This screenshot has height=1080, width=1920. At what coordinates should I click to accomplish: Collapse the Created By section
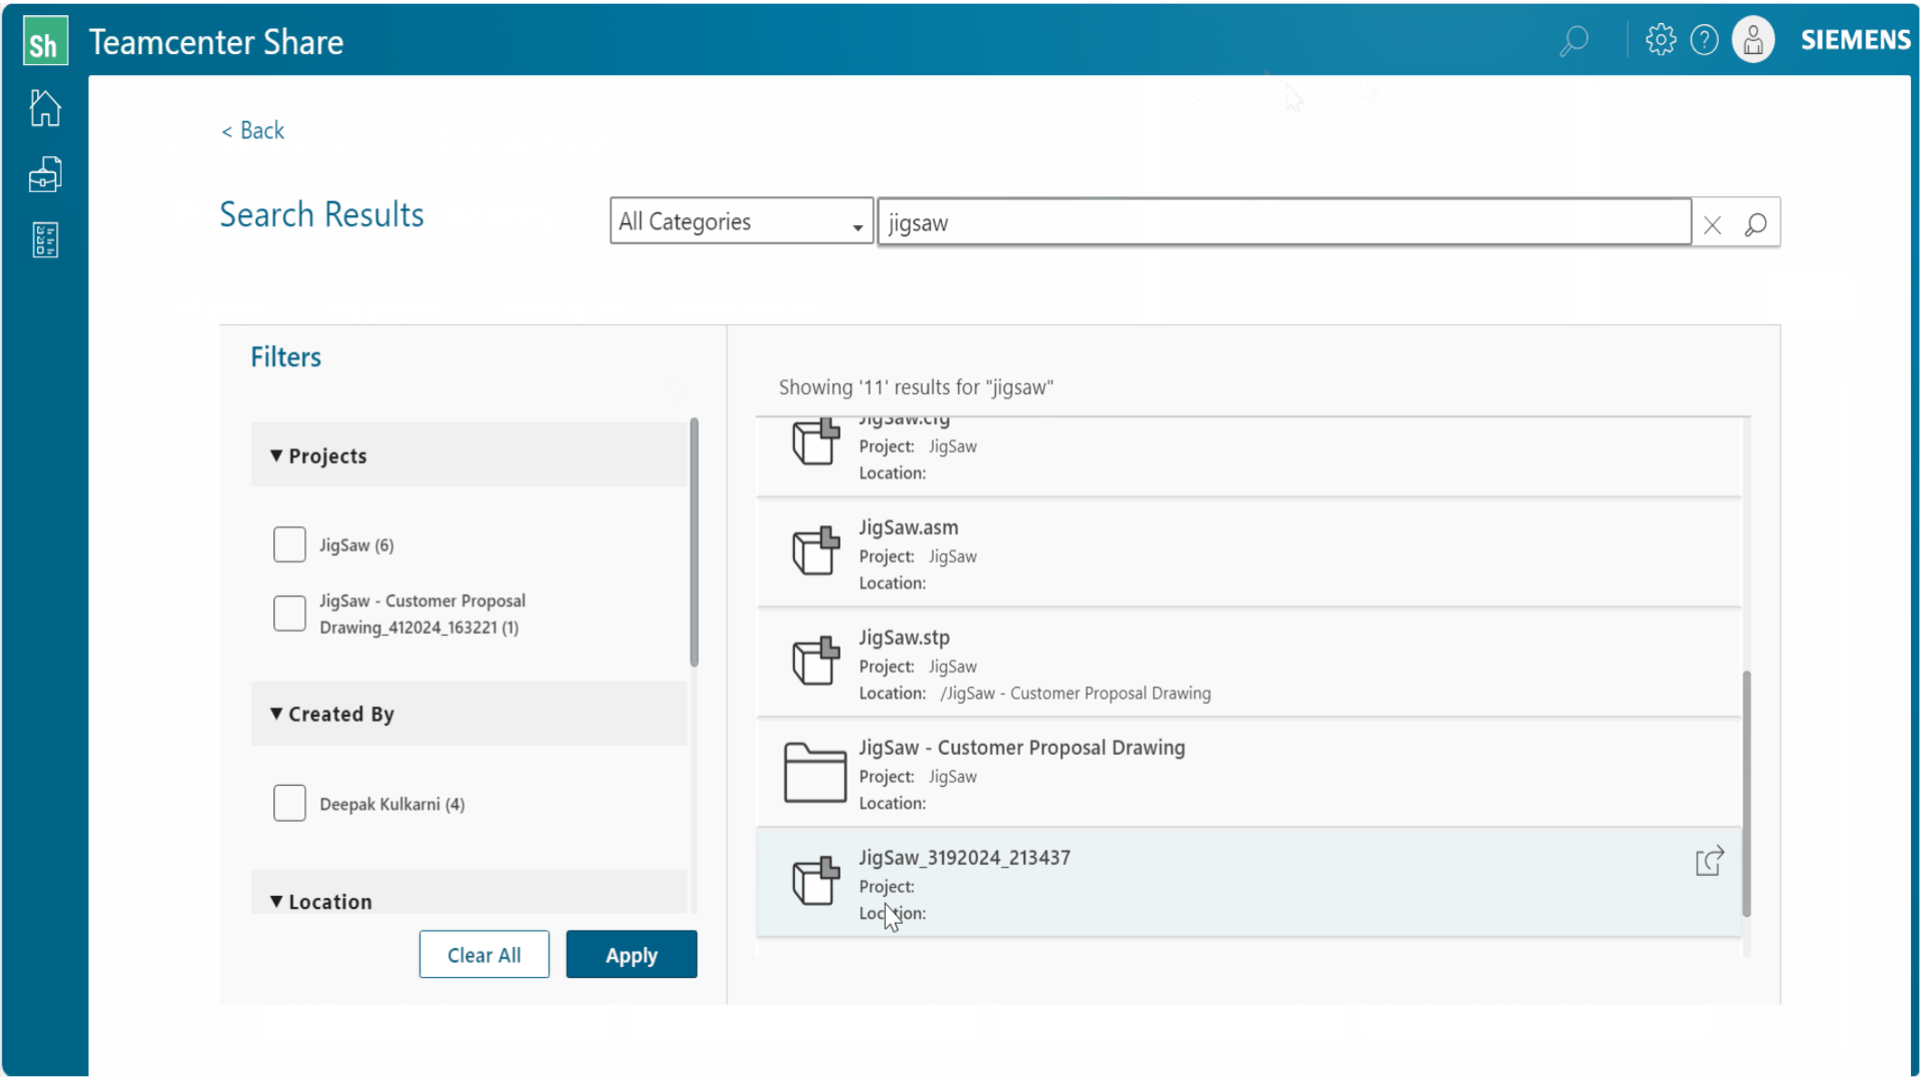click(x=277, y=714)
